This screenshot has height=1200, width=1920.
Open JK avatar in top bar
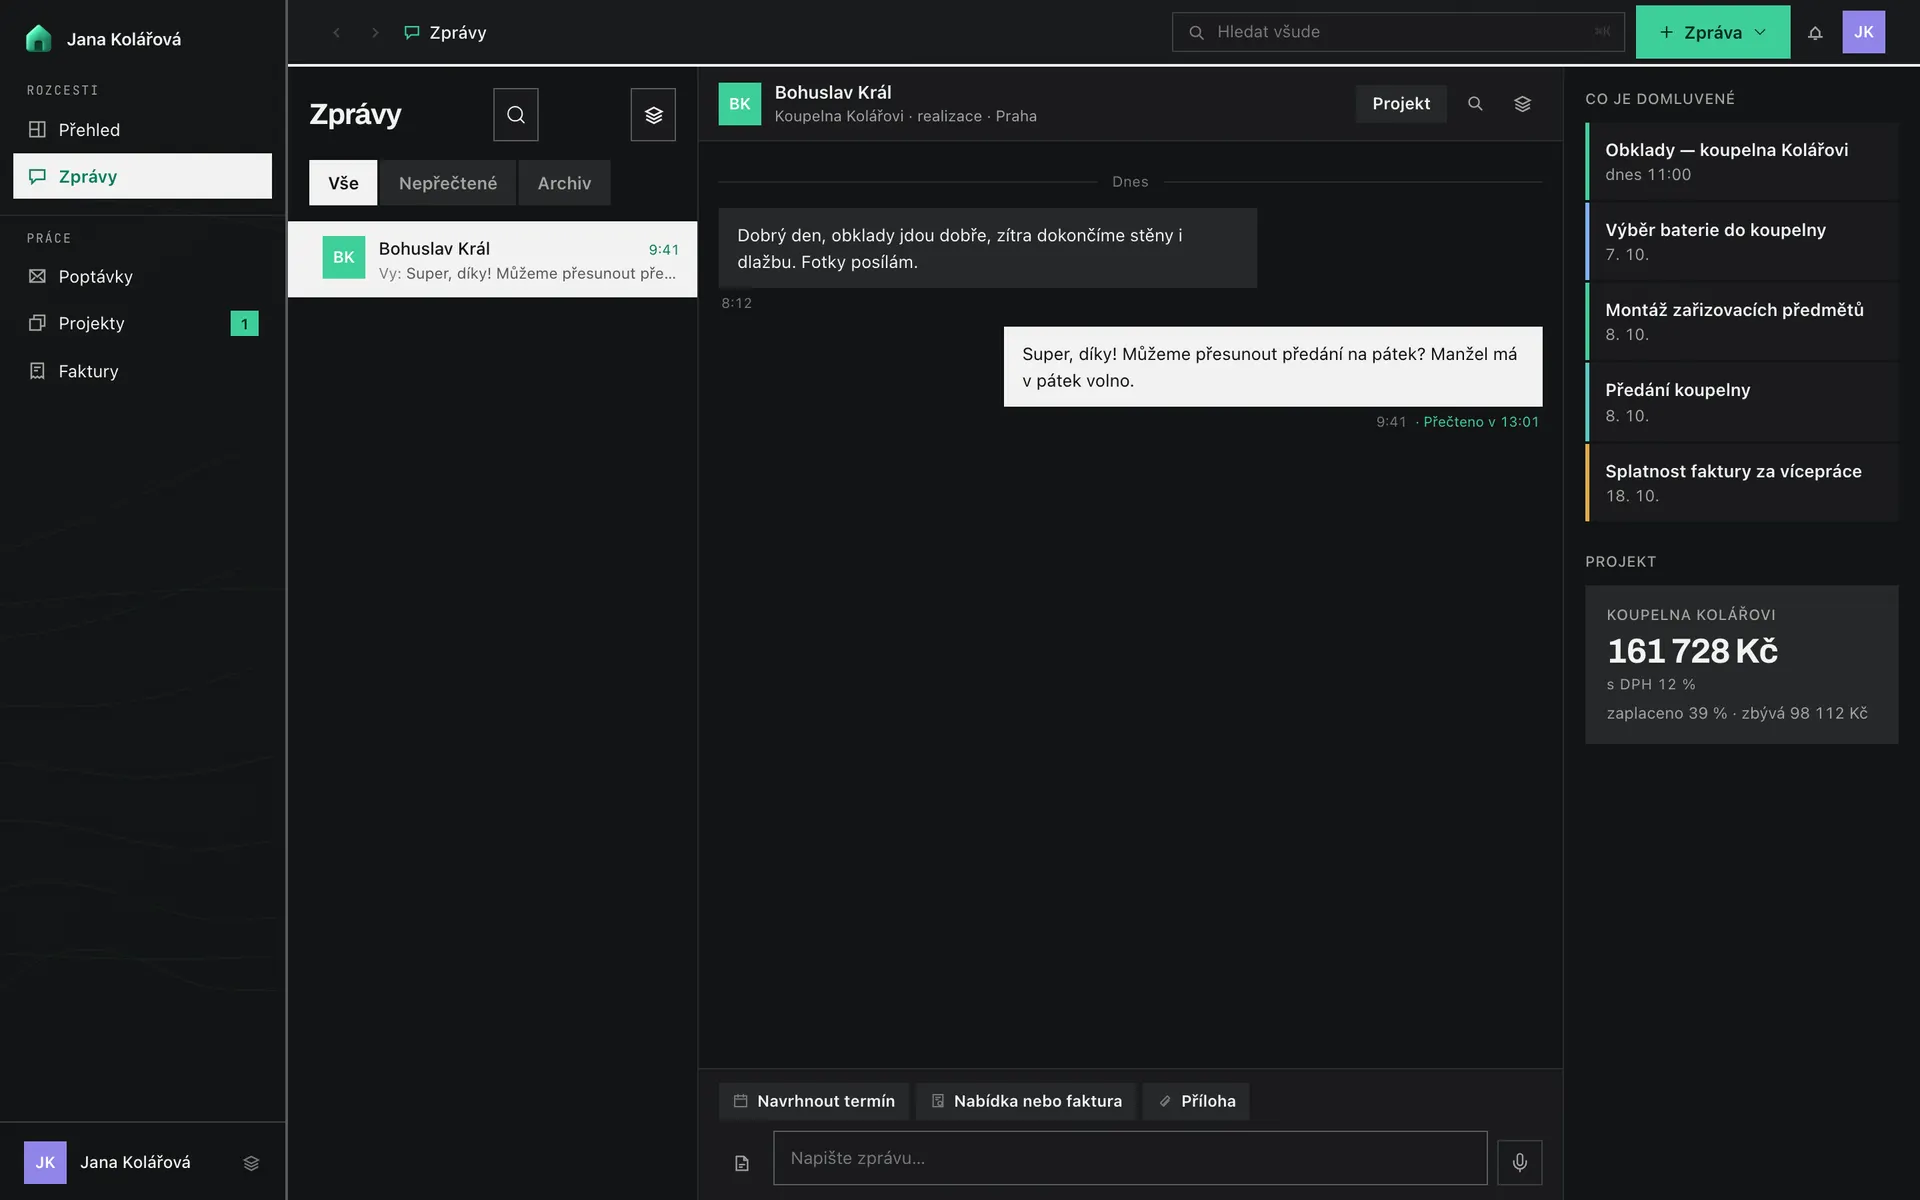pyautogui.click(x=1863, y=32)
